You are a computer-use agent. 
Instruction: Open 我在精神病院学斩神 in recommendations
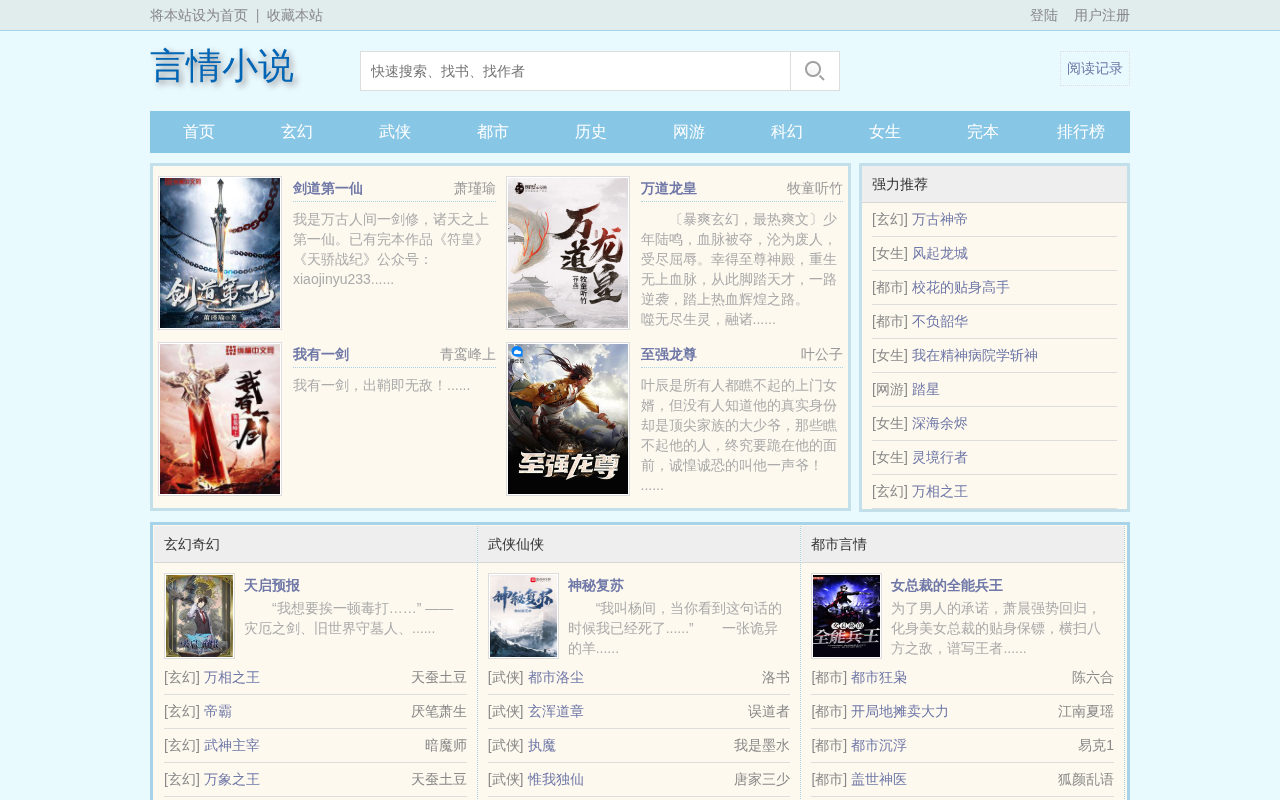(x=975, y=355)
